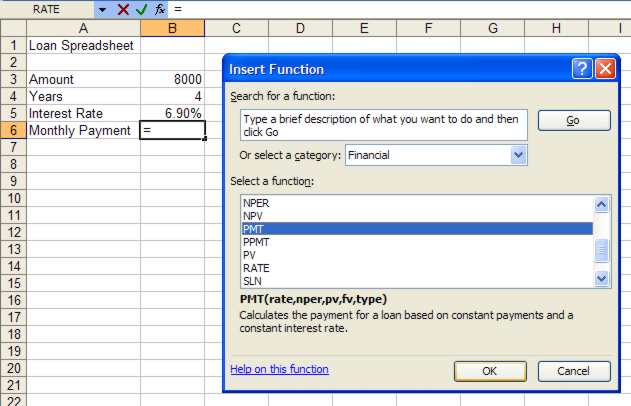Image resolution: width=631 pixels, height=406 pixels.
Task: Open the Help on this function link
Action: click(x=279, y=370)
